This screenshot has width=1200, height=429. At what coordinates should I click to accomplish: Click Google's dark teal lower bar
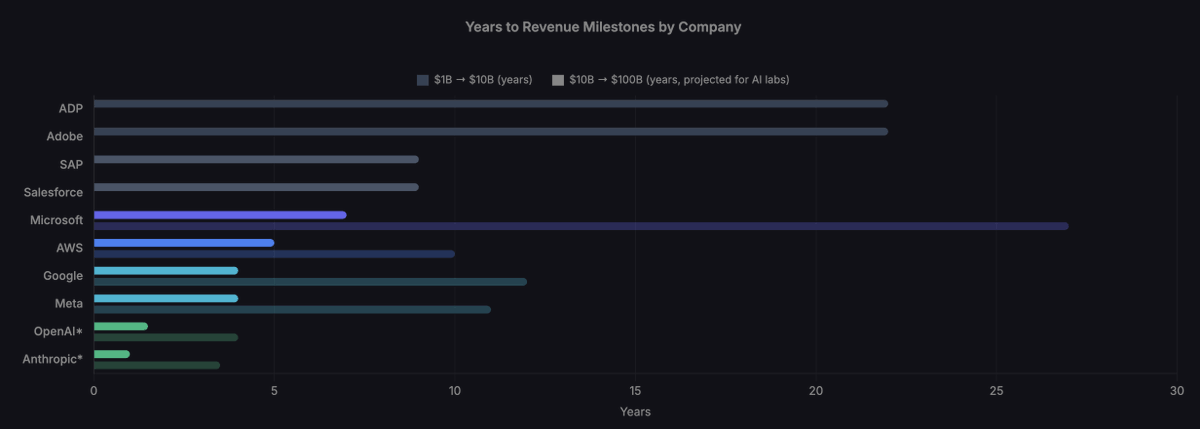(310, 281)
